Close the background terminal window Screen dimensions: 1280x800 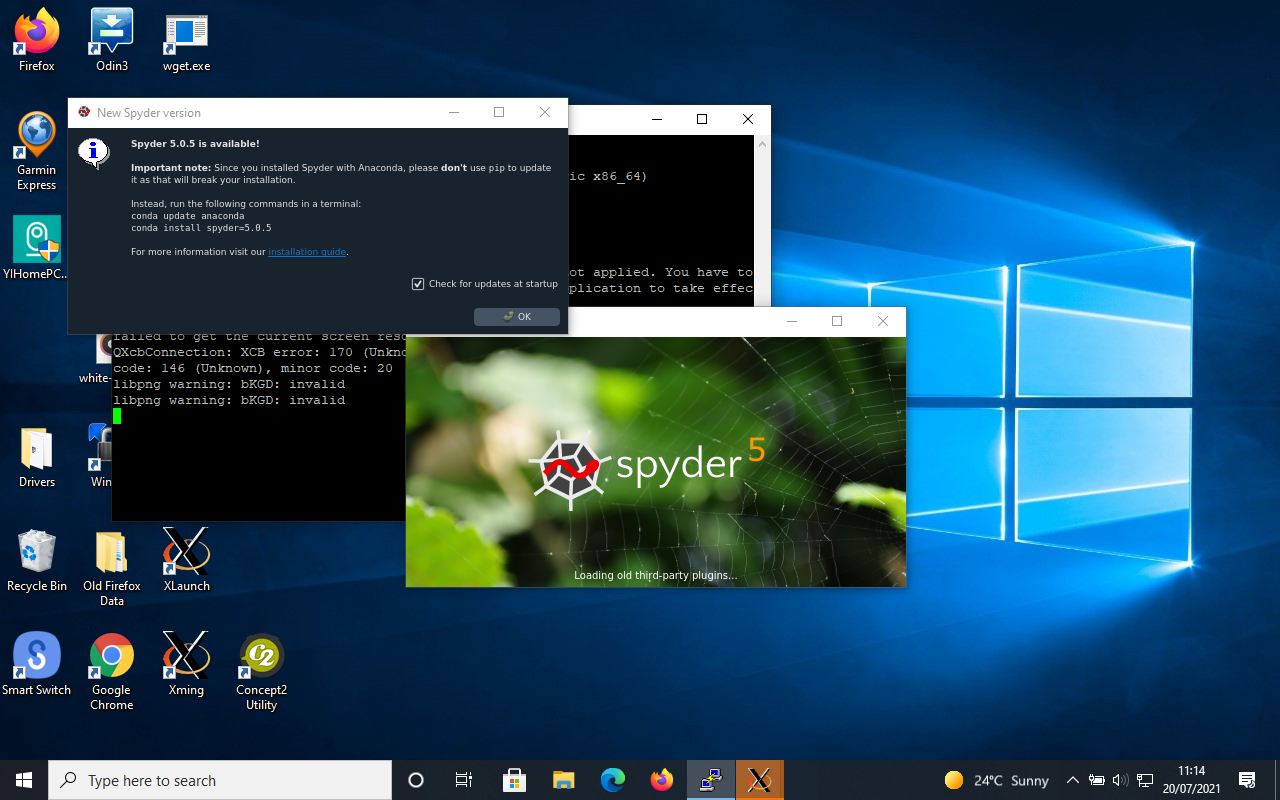tap(748, 119)
